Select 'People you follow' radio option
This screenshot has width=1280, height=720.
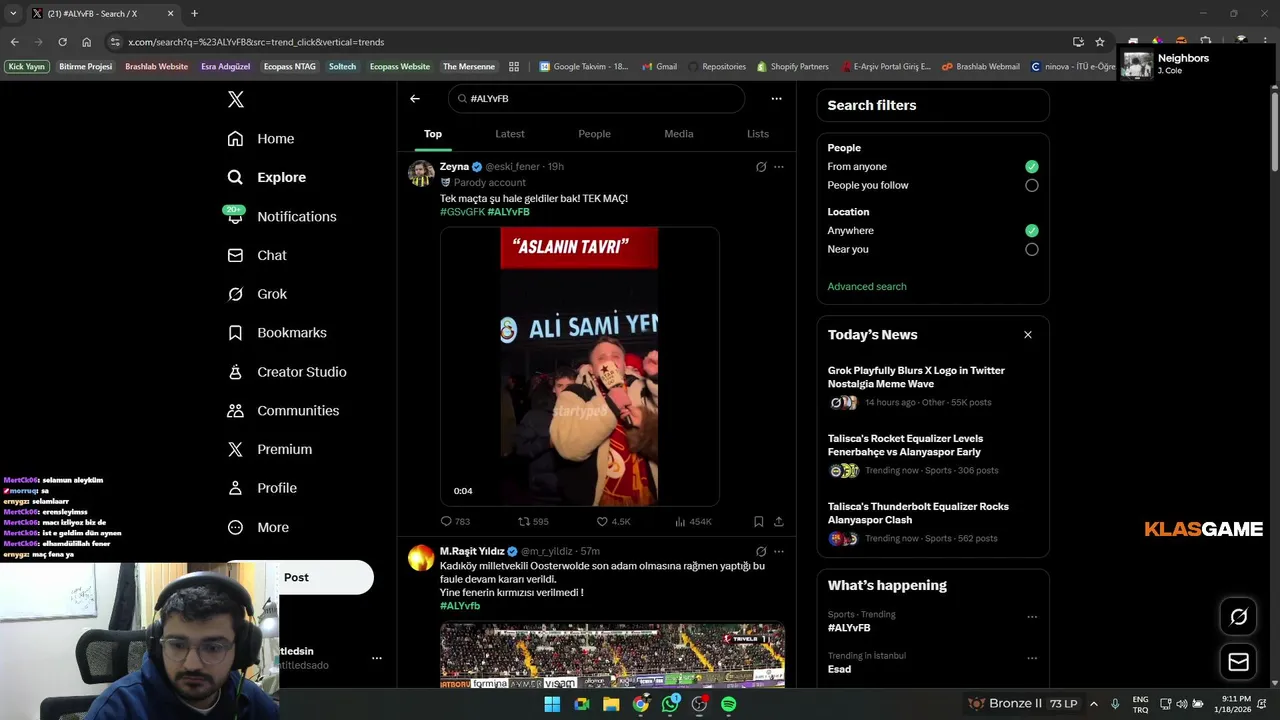point(1032,185)
